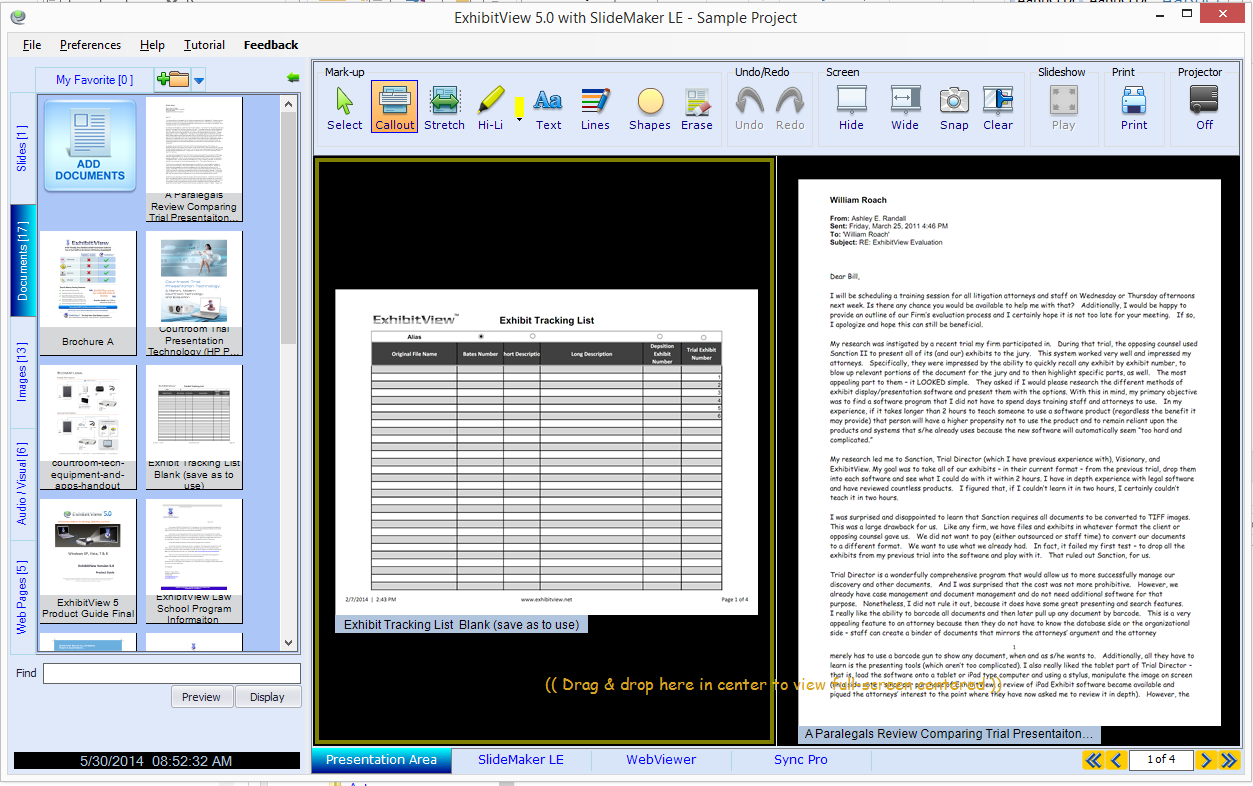Open the highlighter color dropdown
Viewport: 1253px width, 786px height.
coord(519,119)
